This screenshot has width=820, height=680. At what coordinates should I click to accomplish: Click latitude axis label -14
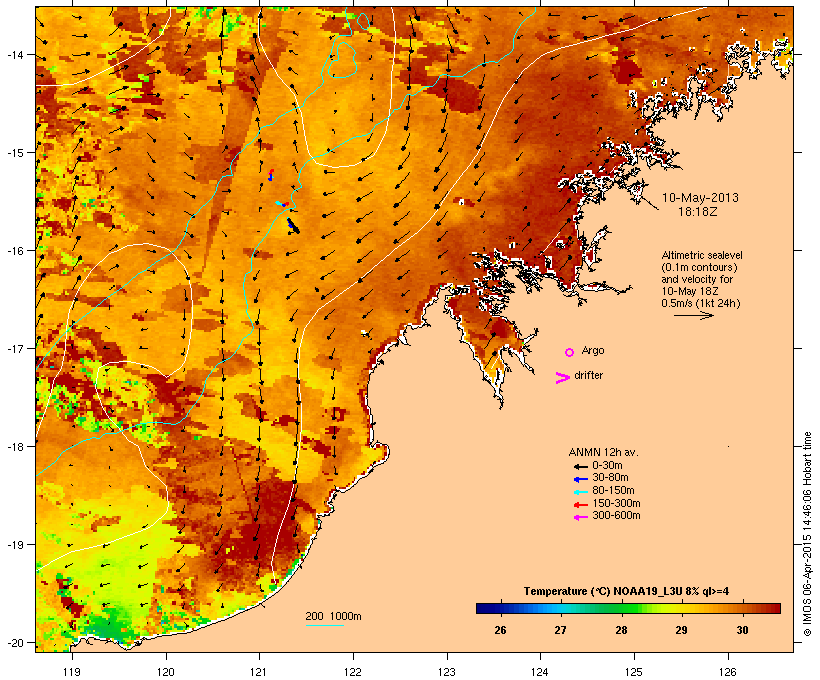[x=14, y=54]
